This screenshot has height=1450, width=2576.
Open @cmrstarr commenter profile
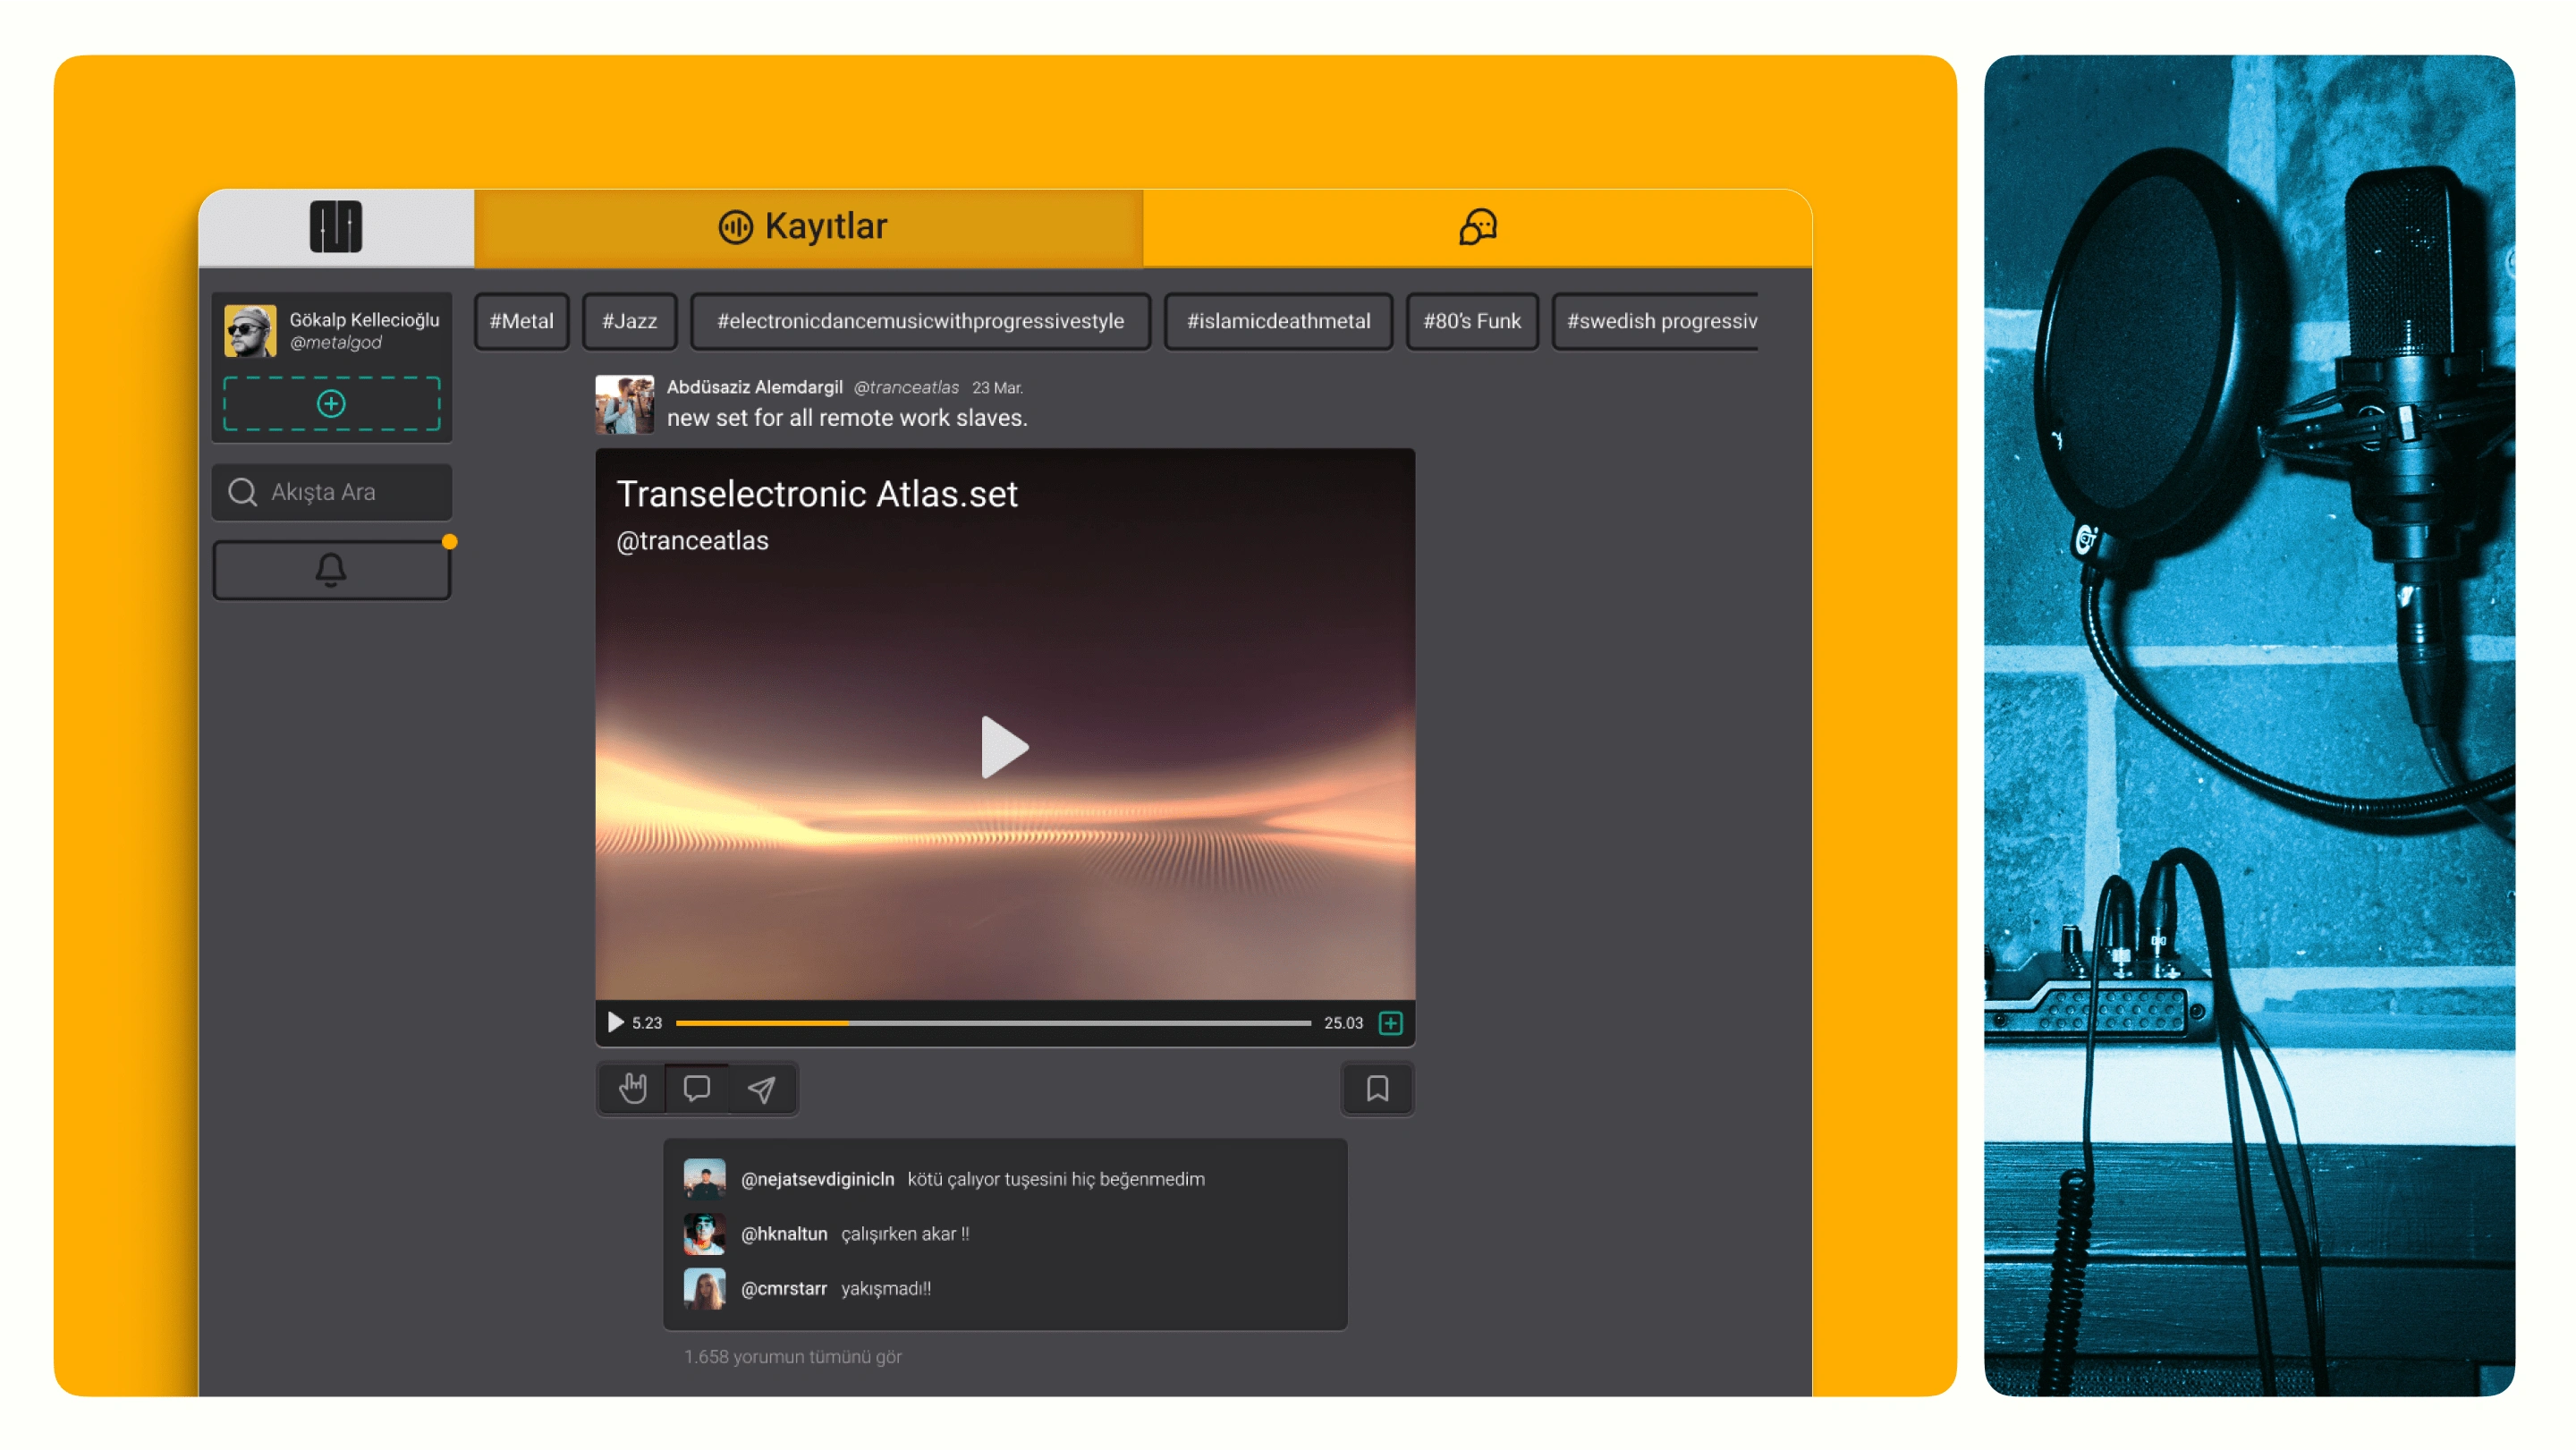[x=784, y=1288]
